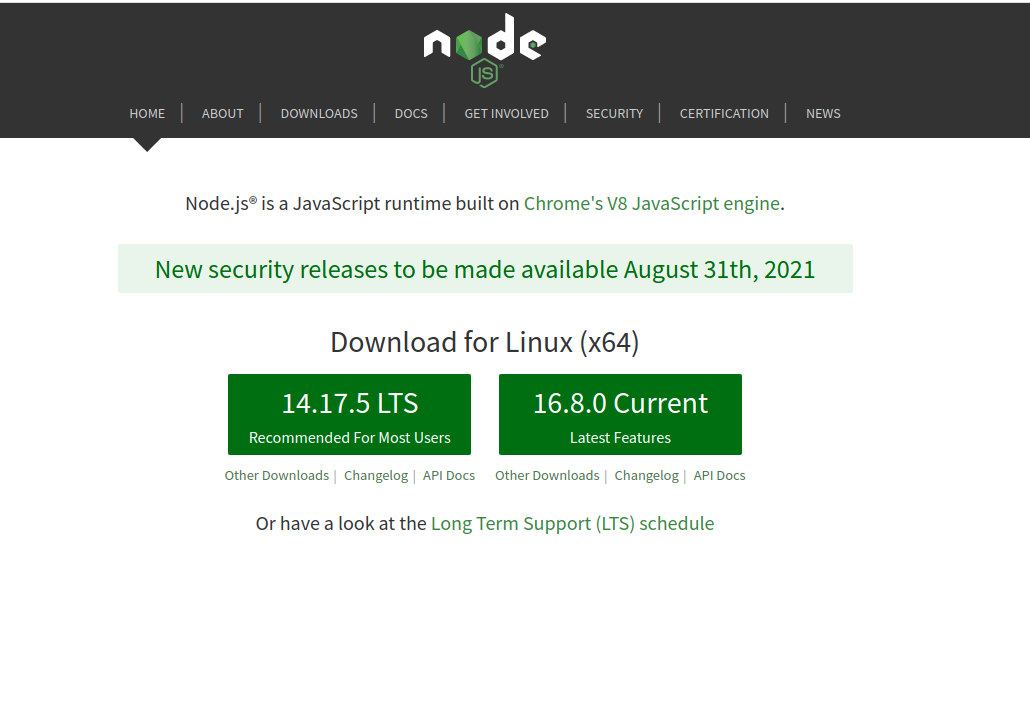Select Docs in the navigation bar

[411, 113]
